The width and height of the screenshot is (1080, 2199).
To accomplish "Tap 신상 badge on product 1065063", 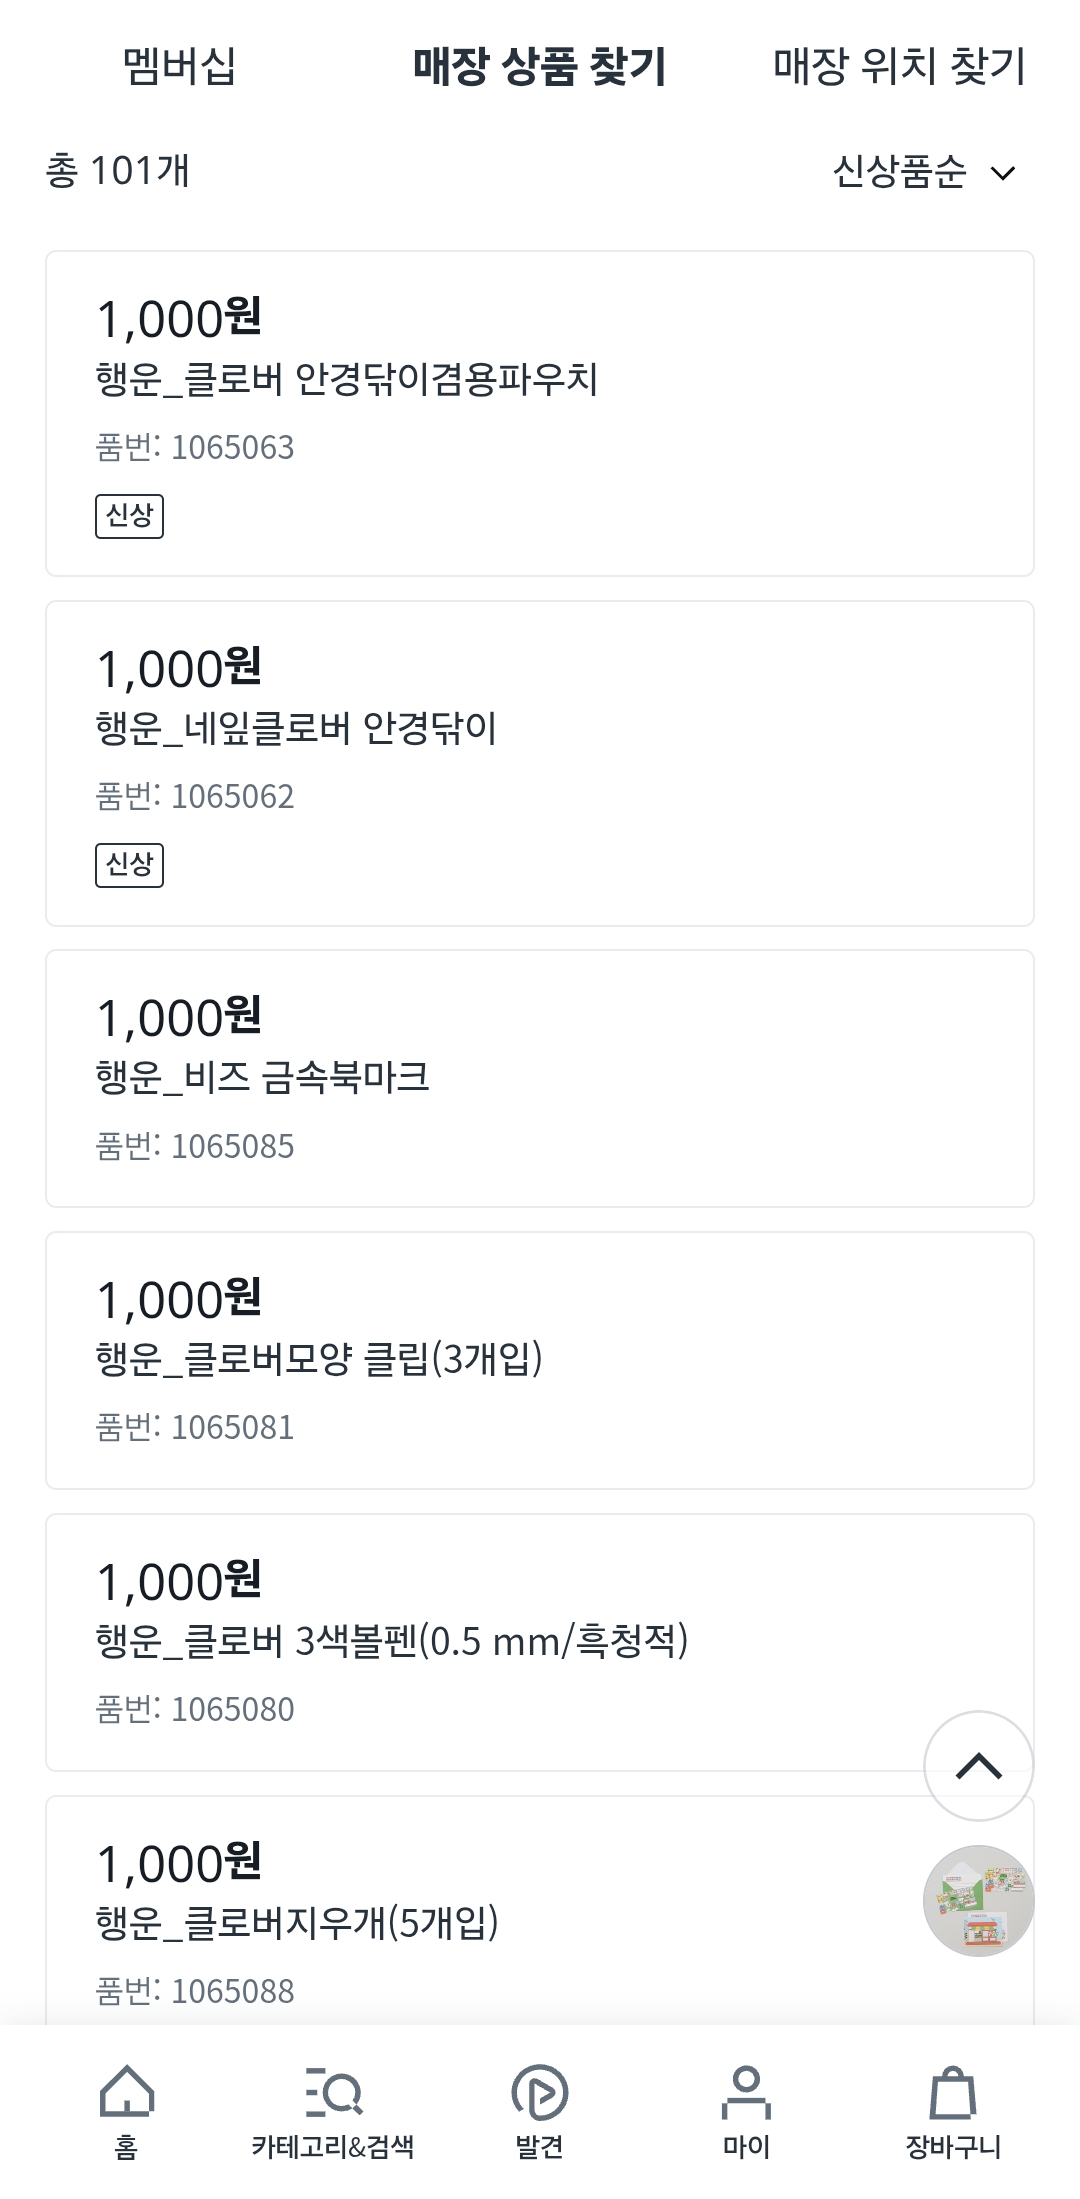I will [x=129, y=516].
